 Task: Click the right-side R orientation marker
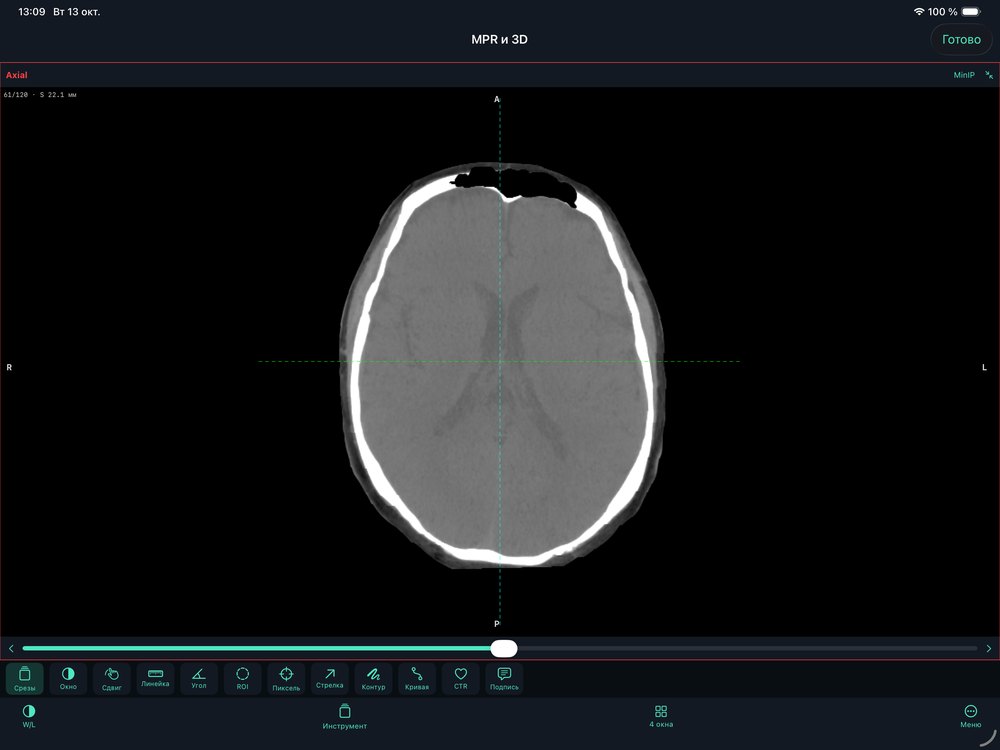9,367
